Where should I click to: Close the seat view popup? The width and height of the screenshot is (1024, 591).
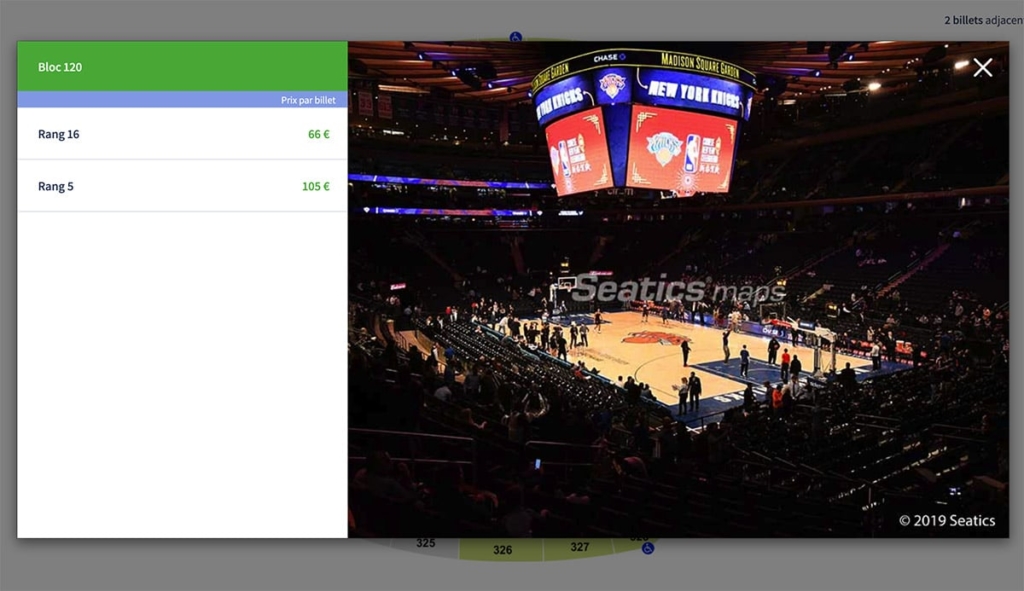(x=982, y=67)
